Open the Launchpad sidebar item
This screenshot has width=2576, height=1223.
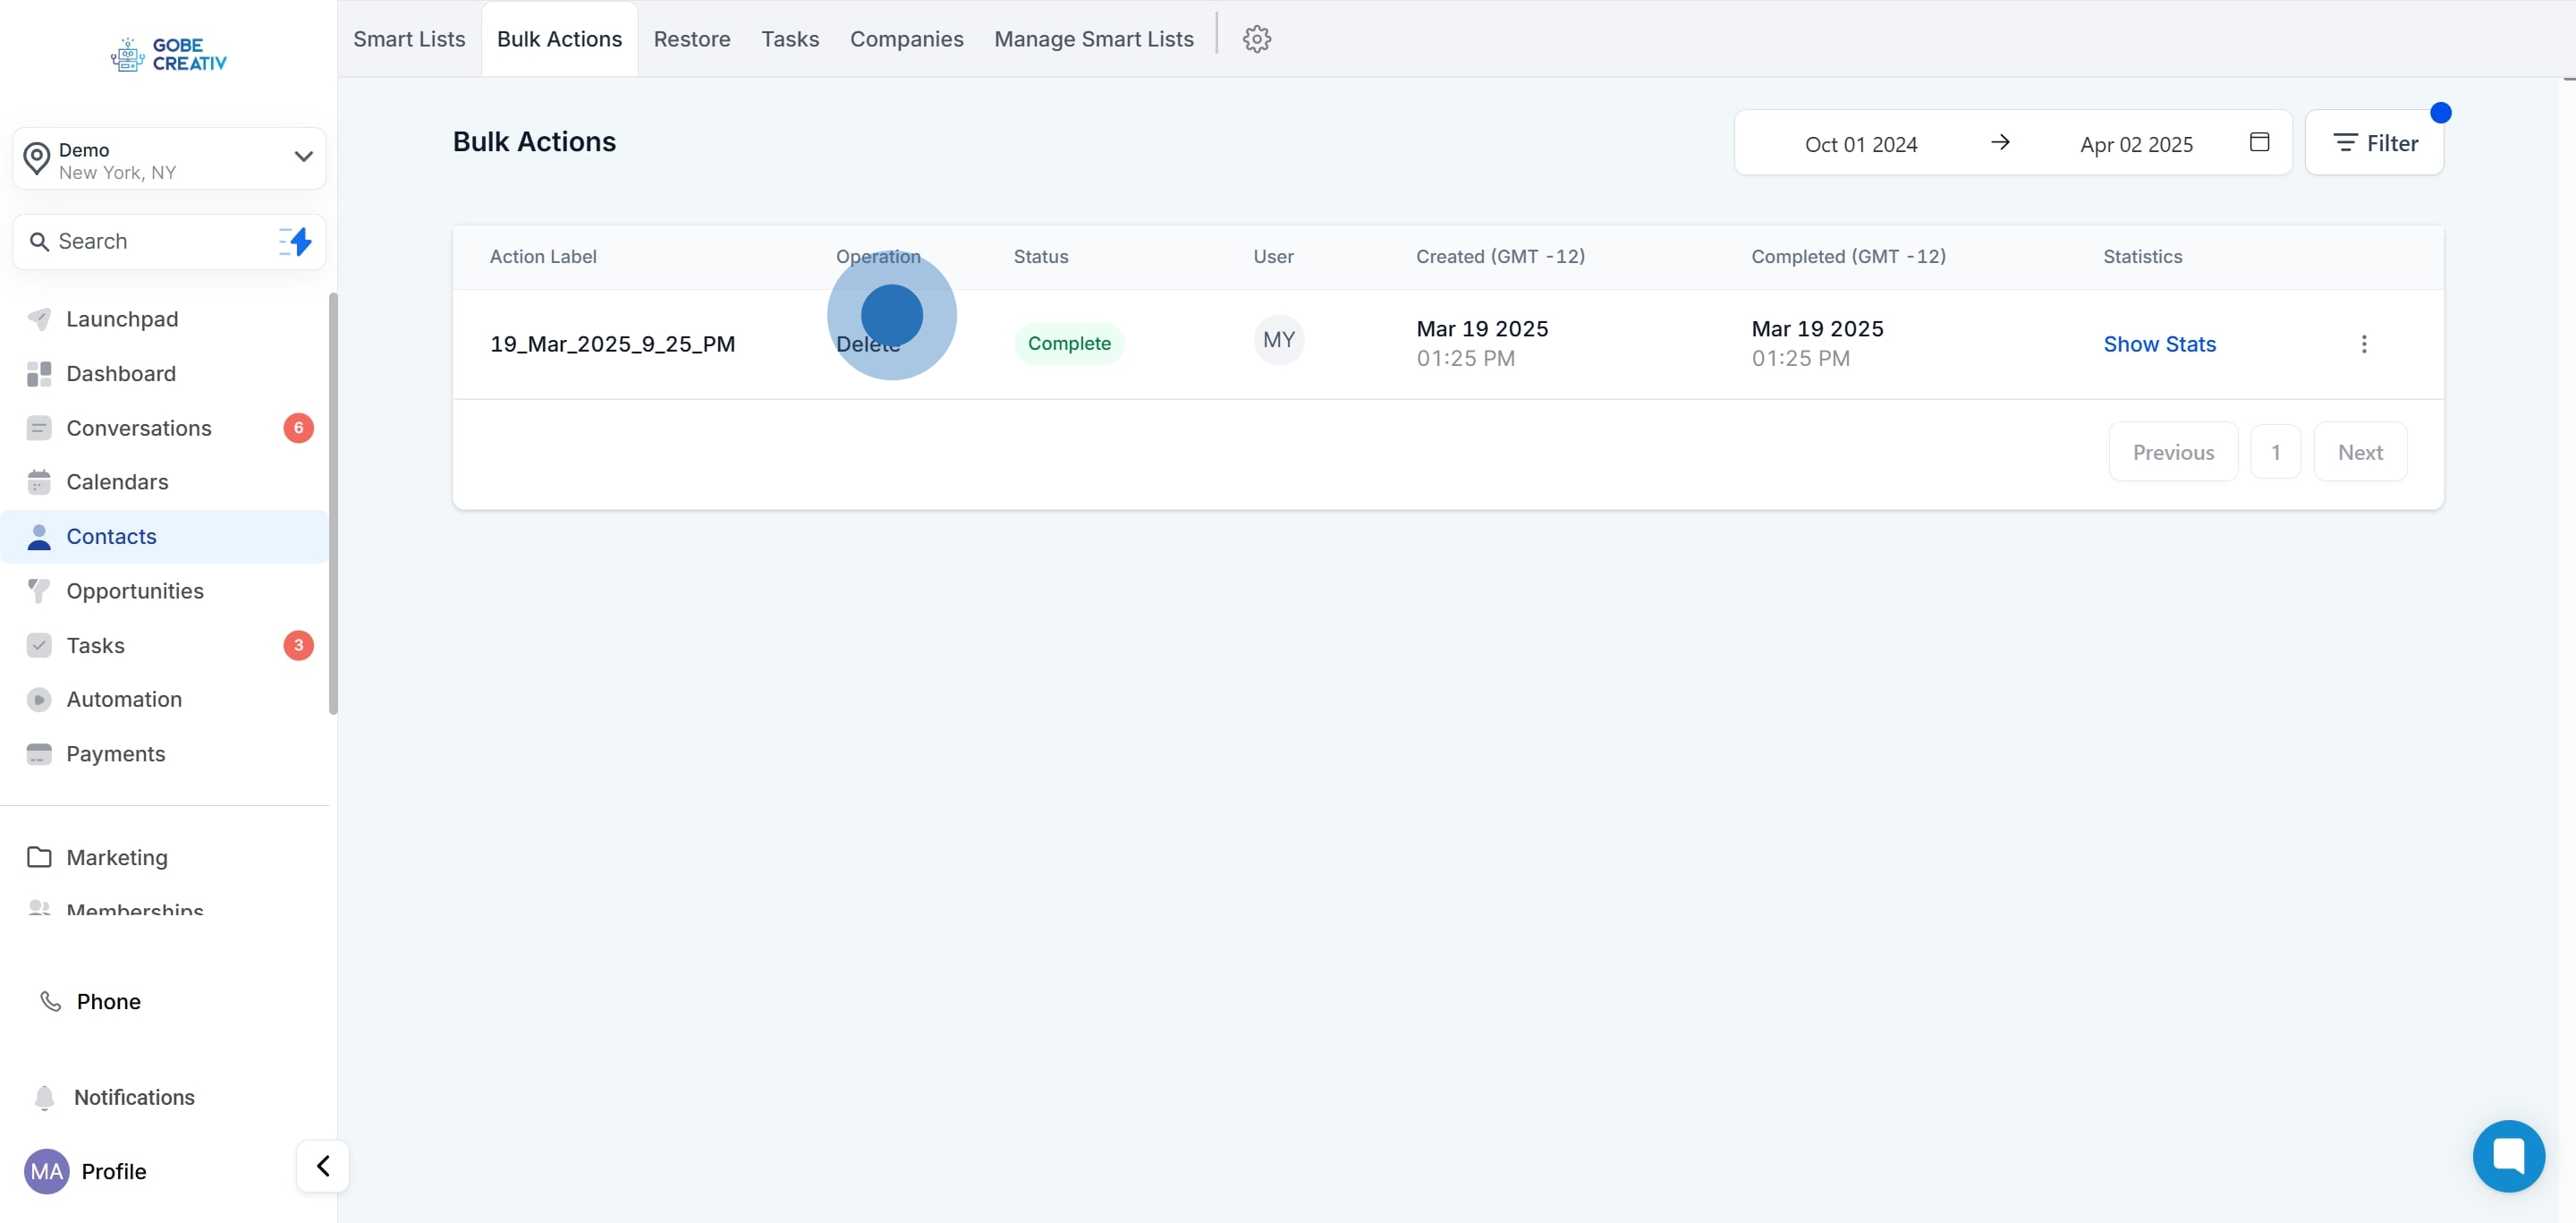(x=122, y=319)
